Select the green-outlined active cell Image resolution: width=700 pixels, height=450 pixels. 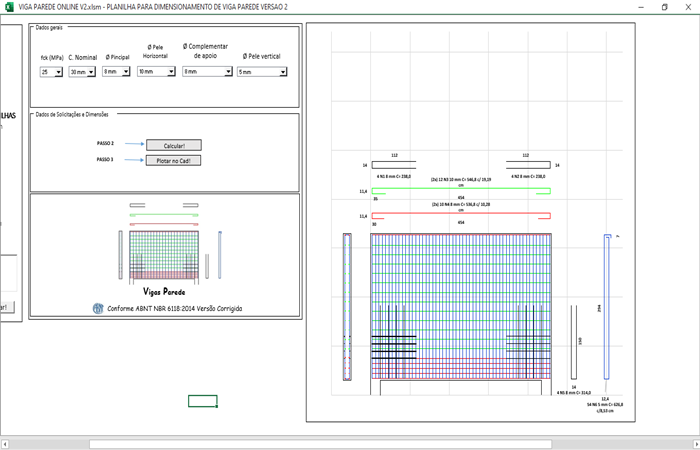(203, 401)
